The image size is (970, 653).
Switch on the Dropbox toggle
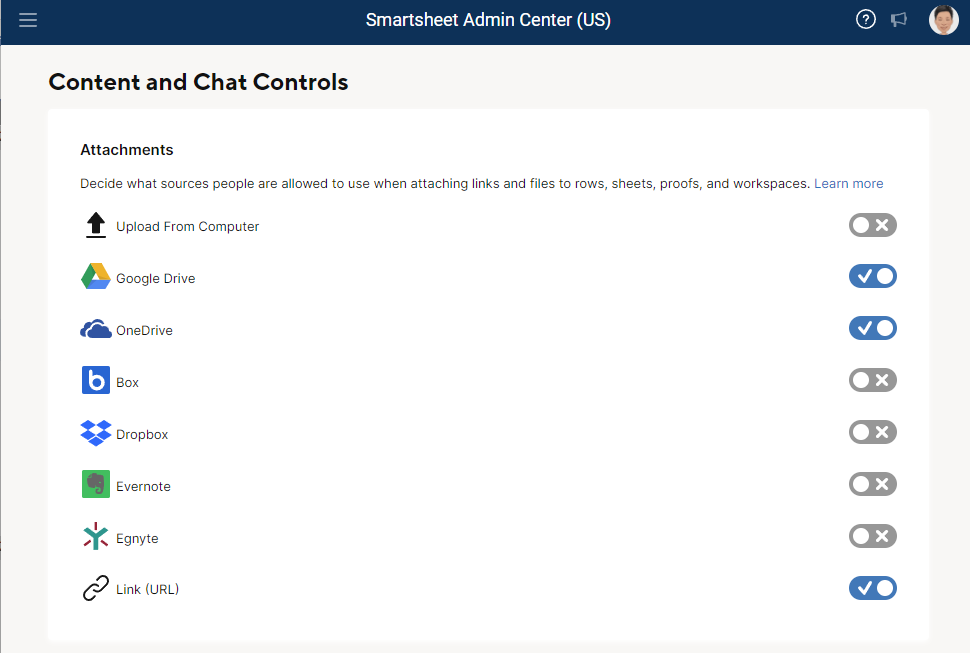(872, 433)
